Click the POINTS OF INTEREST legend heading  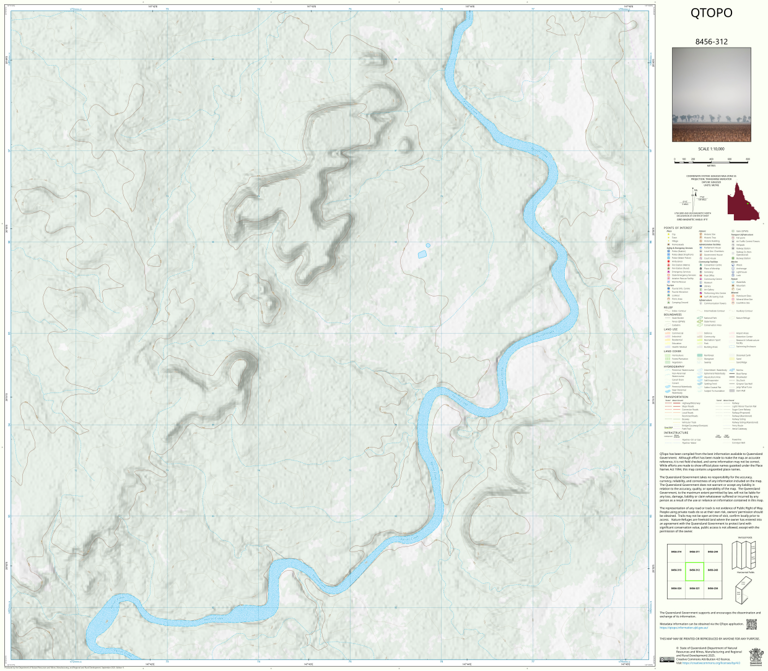(x=678, y=228)
